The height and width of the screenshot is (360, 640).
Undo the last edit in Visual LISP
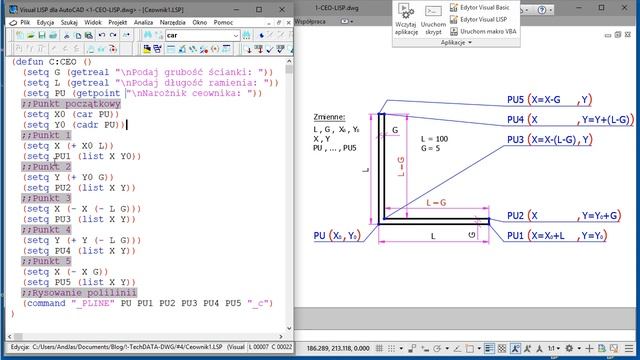(102, 36)
